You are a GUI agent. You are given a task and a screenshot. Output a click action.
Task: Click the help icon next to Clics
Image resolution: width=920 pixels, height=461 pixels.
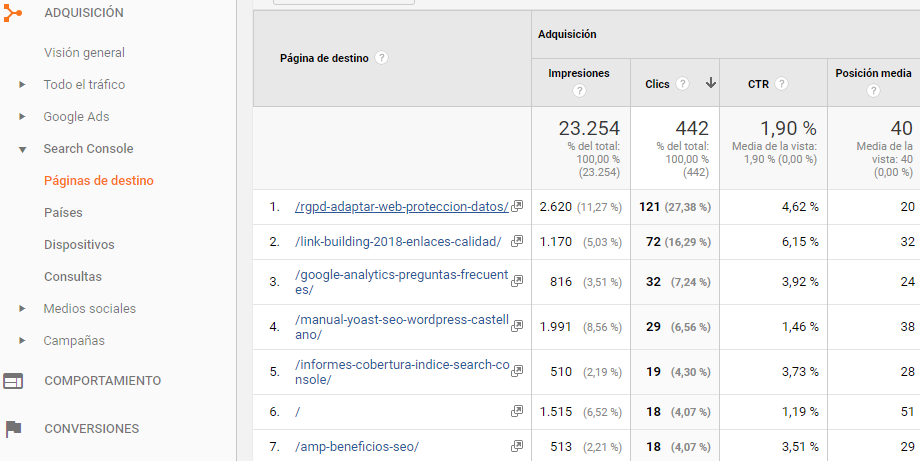[682, 84]
